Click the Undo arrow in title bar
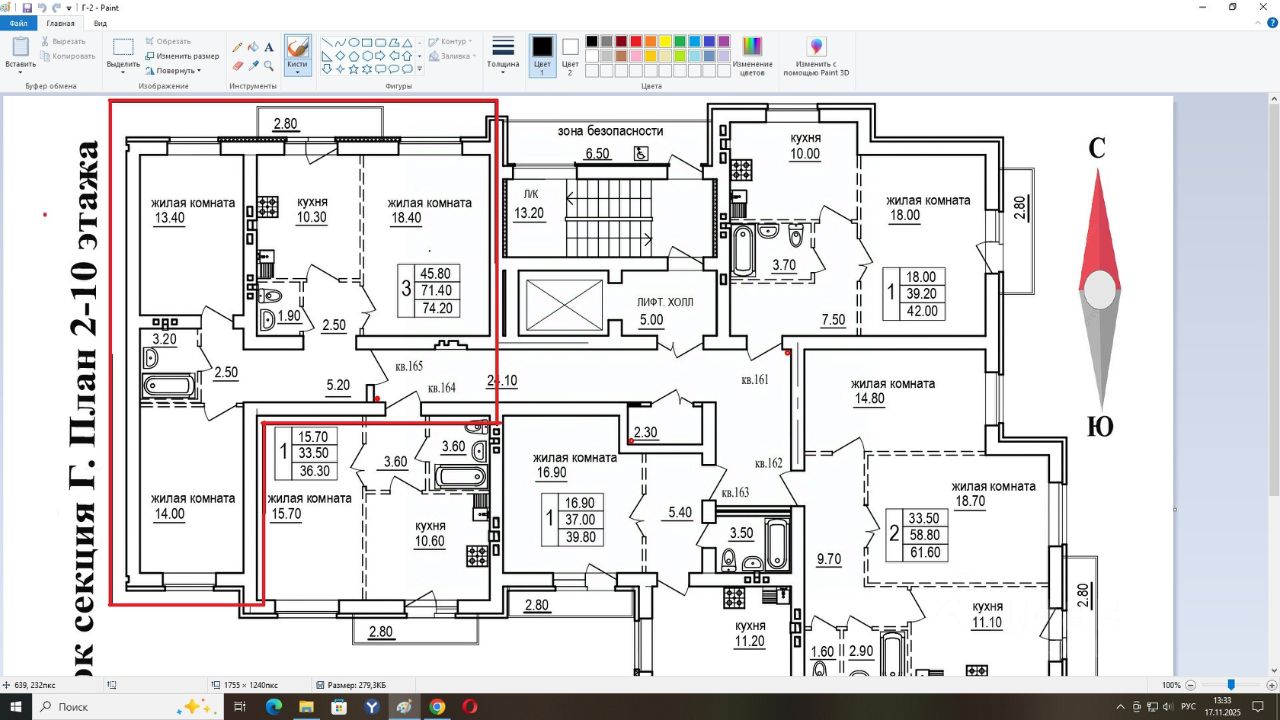The width and height of the screenshot is (1280, 720). click(42, 7)
